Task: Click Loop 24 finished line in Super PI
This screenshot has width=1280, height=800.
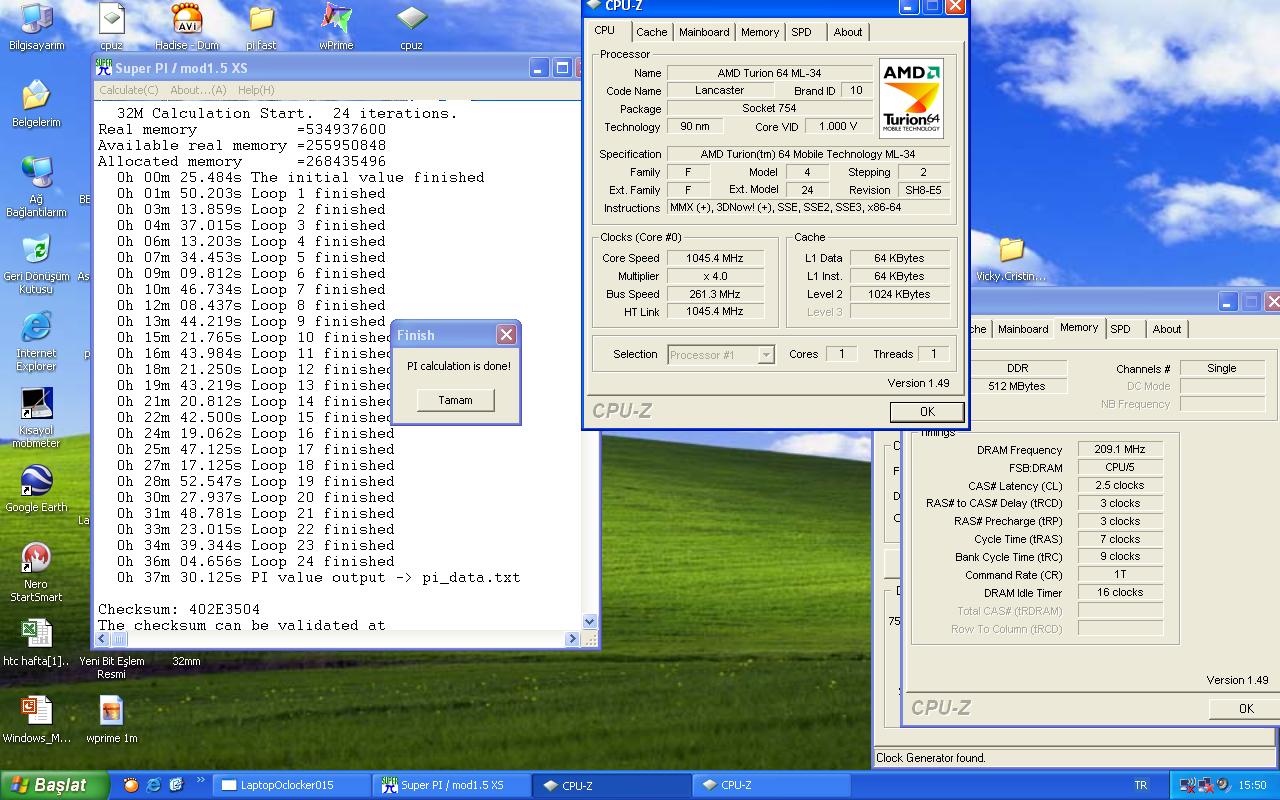Action: (255, 561)
